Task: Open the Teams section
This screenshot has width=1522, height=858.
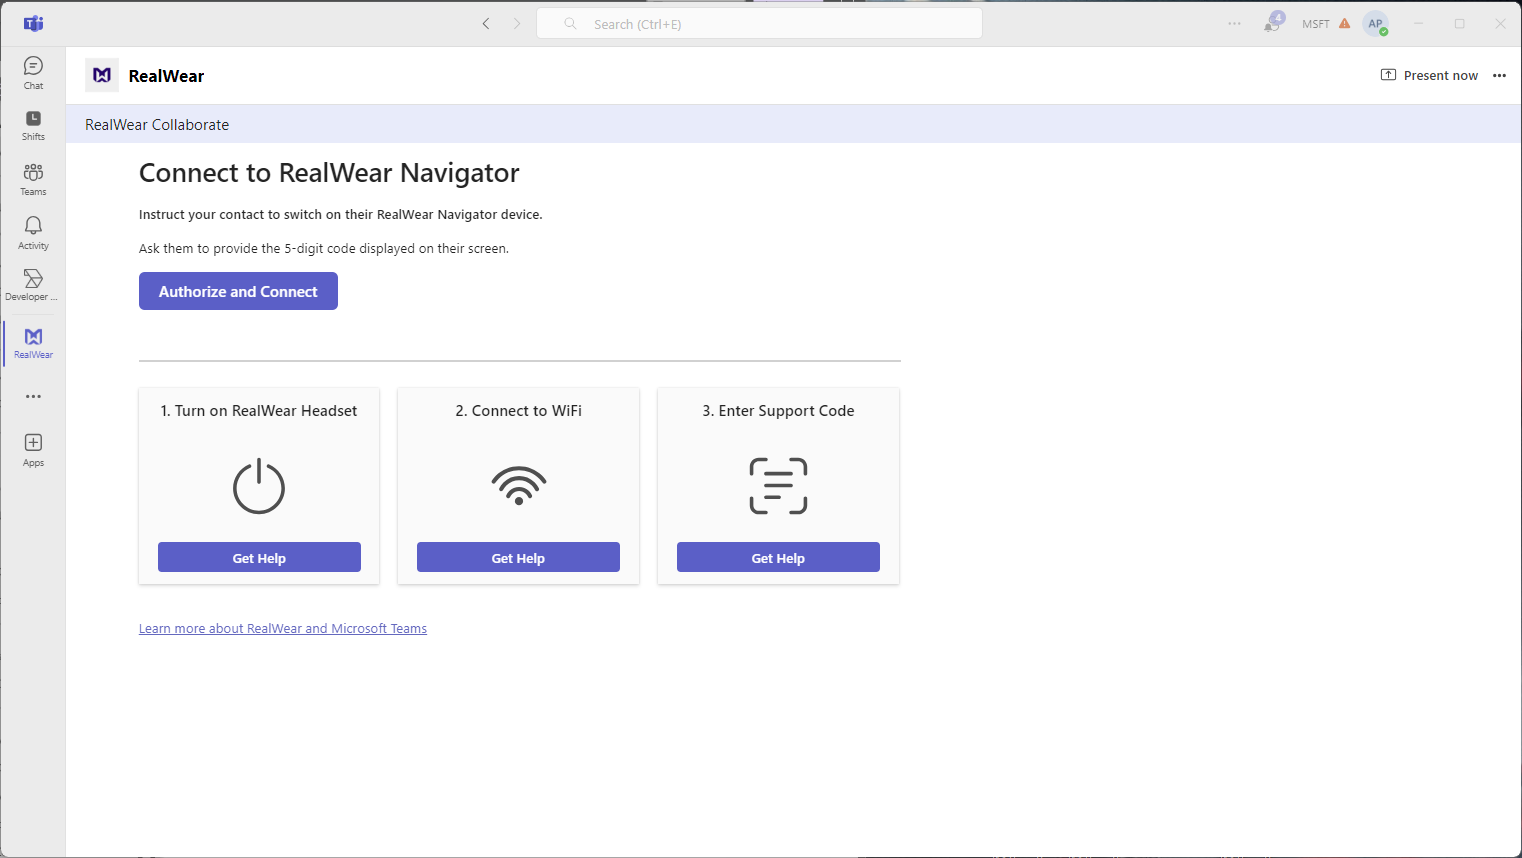Action: click(32, 177)
